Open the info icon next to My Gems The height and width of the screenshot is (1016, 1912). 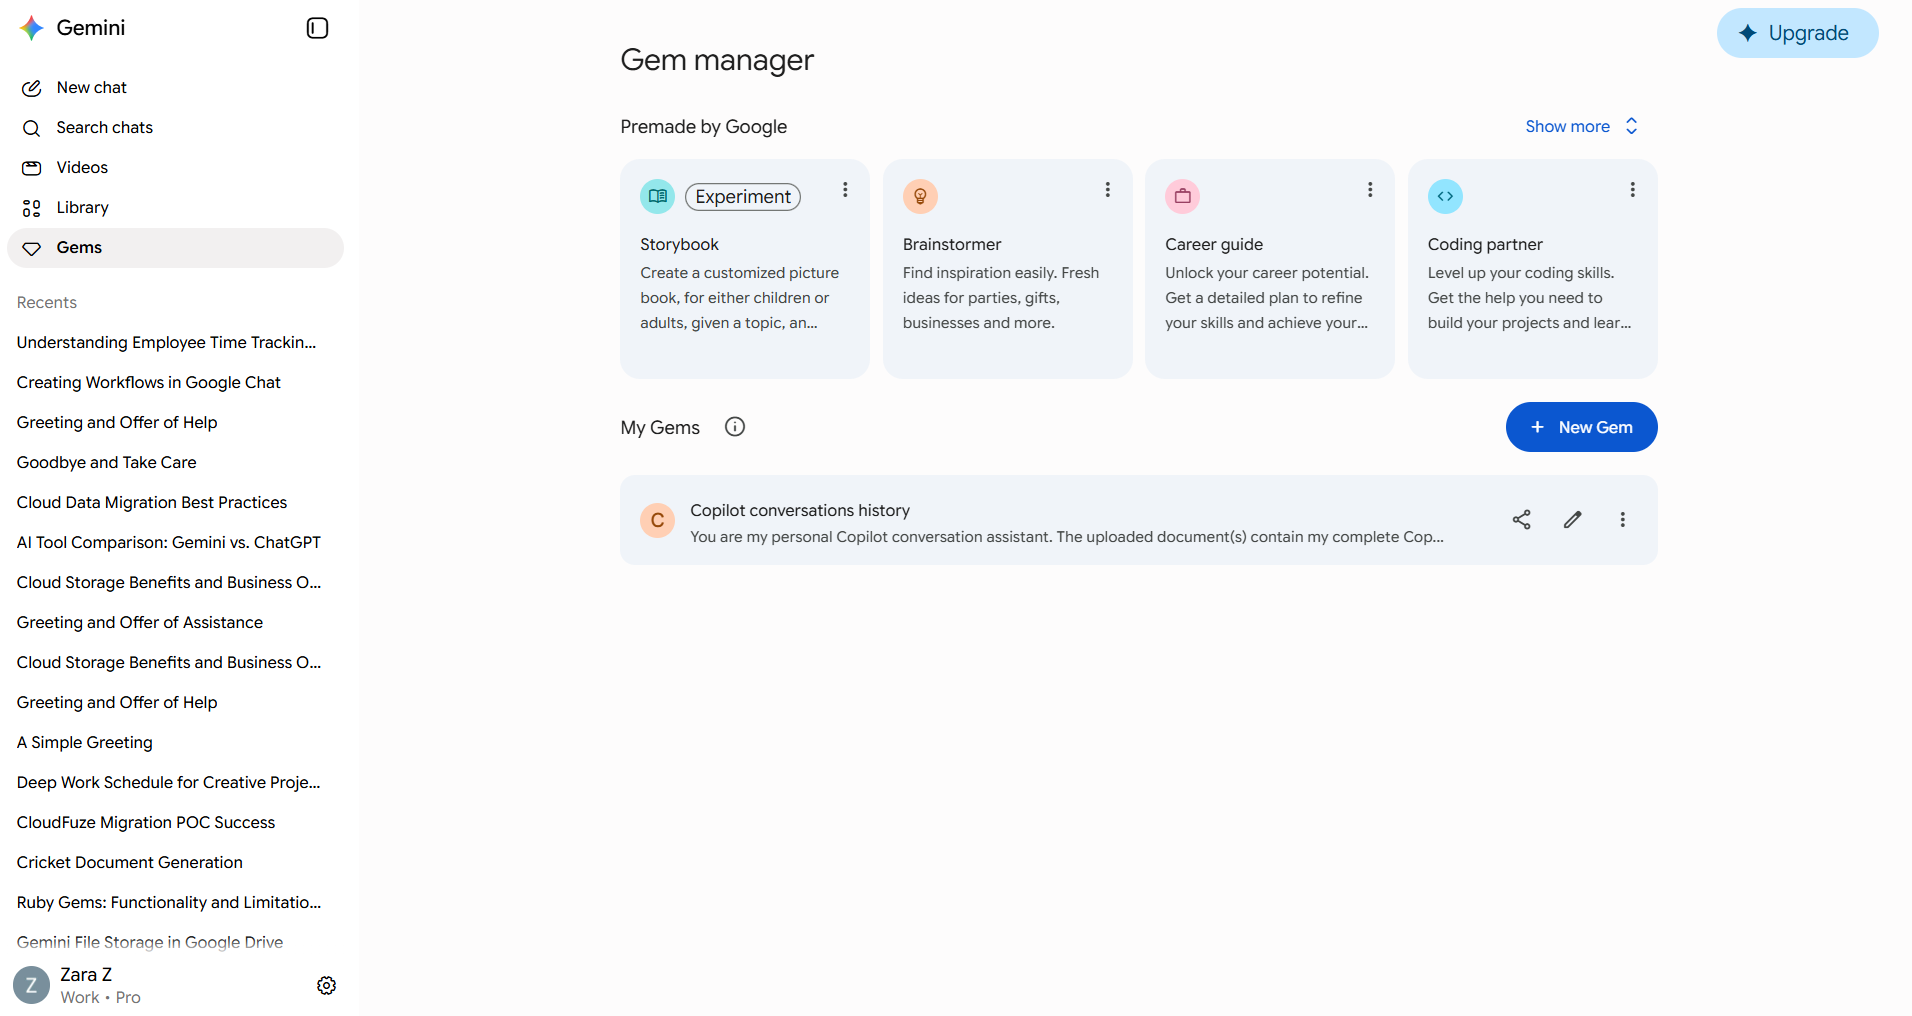[x=735, y=427]
